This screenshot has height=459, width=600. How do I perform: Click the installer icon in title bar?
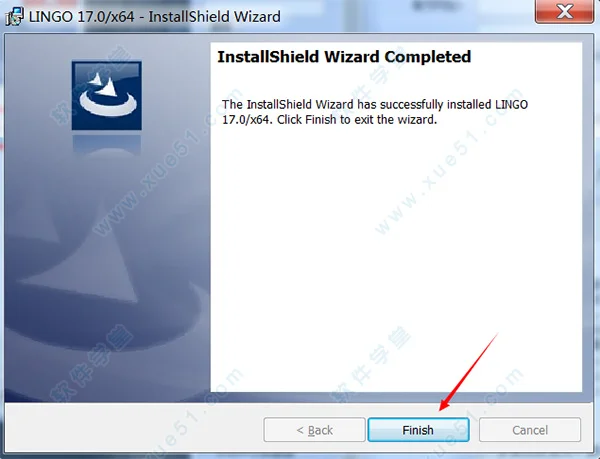click(15, 16)
